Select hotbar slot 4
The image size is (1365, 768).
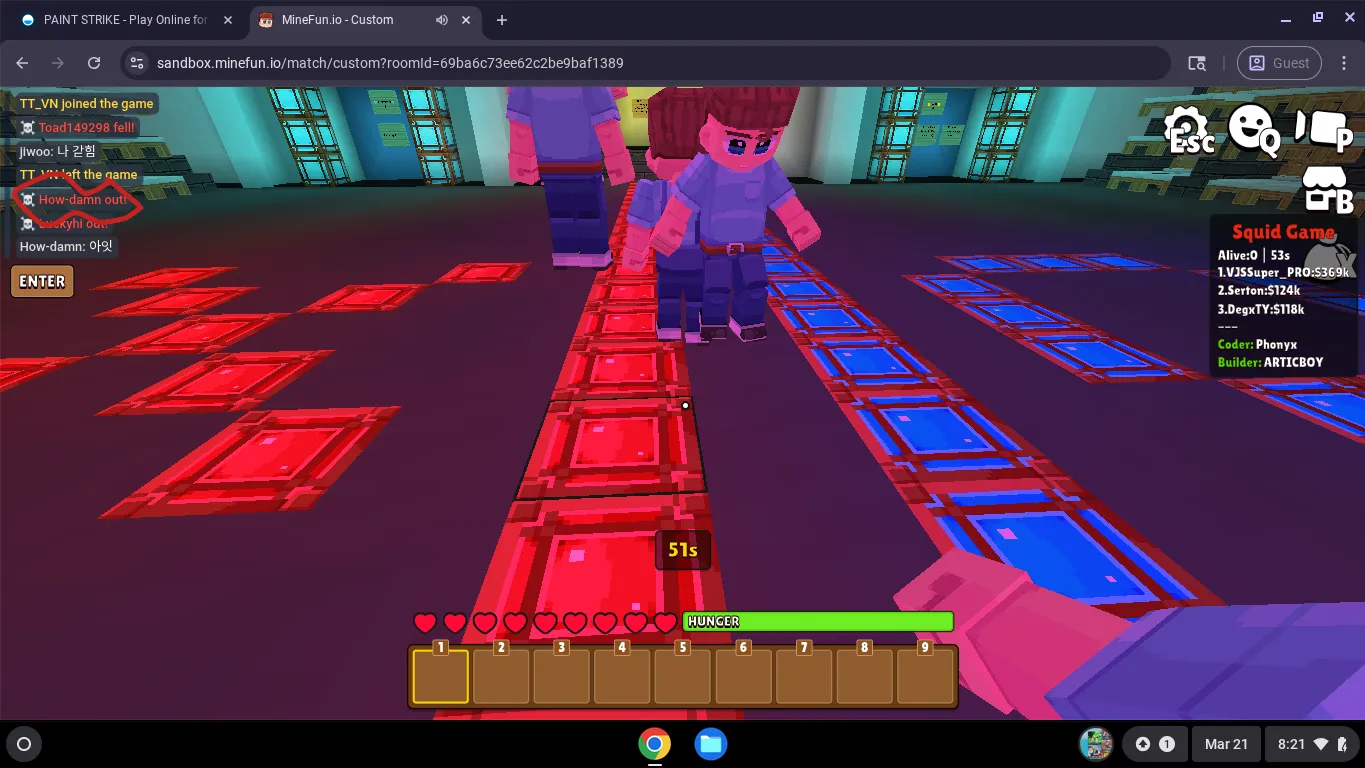click(622, 675)
